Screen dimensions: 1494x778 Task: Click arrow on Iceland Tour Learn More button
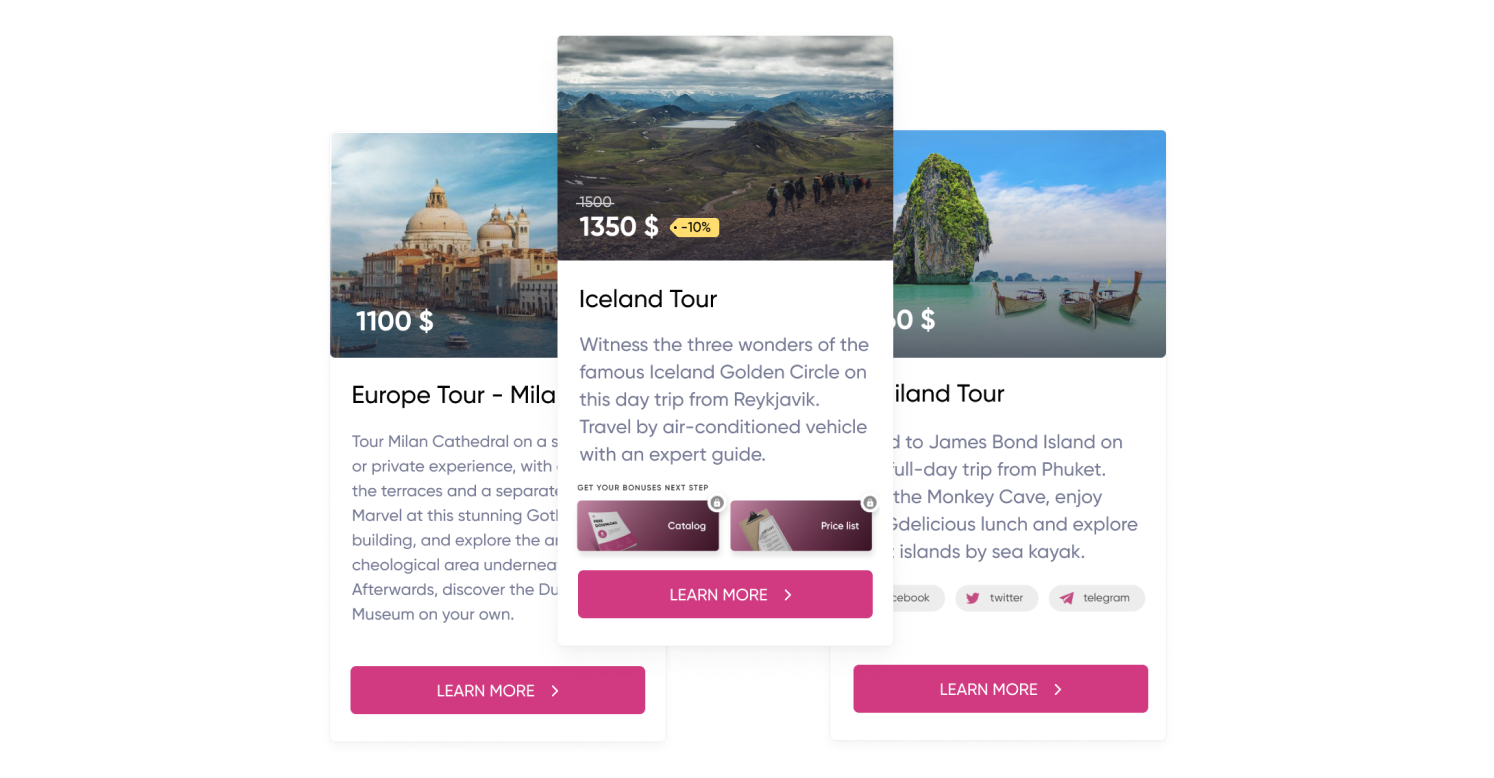coord(788,595)
